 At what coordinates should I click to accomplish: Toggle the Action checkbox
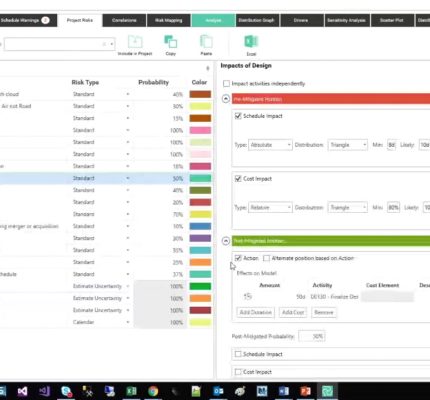click(x=238, y=258)
